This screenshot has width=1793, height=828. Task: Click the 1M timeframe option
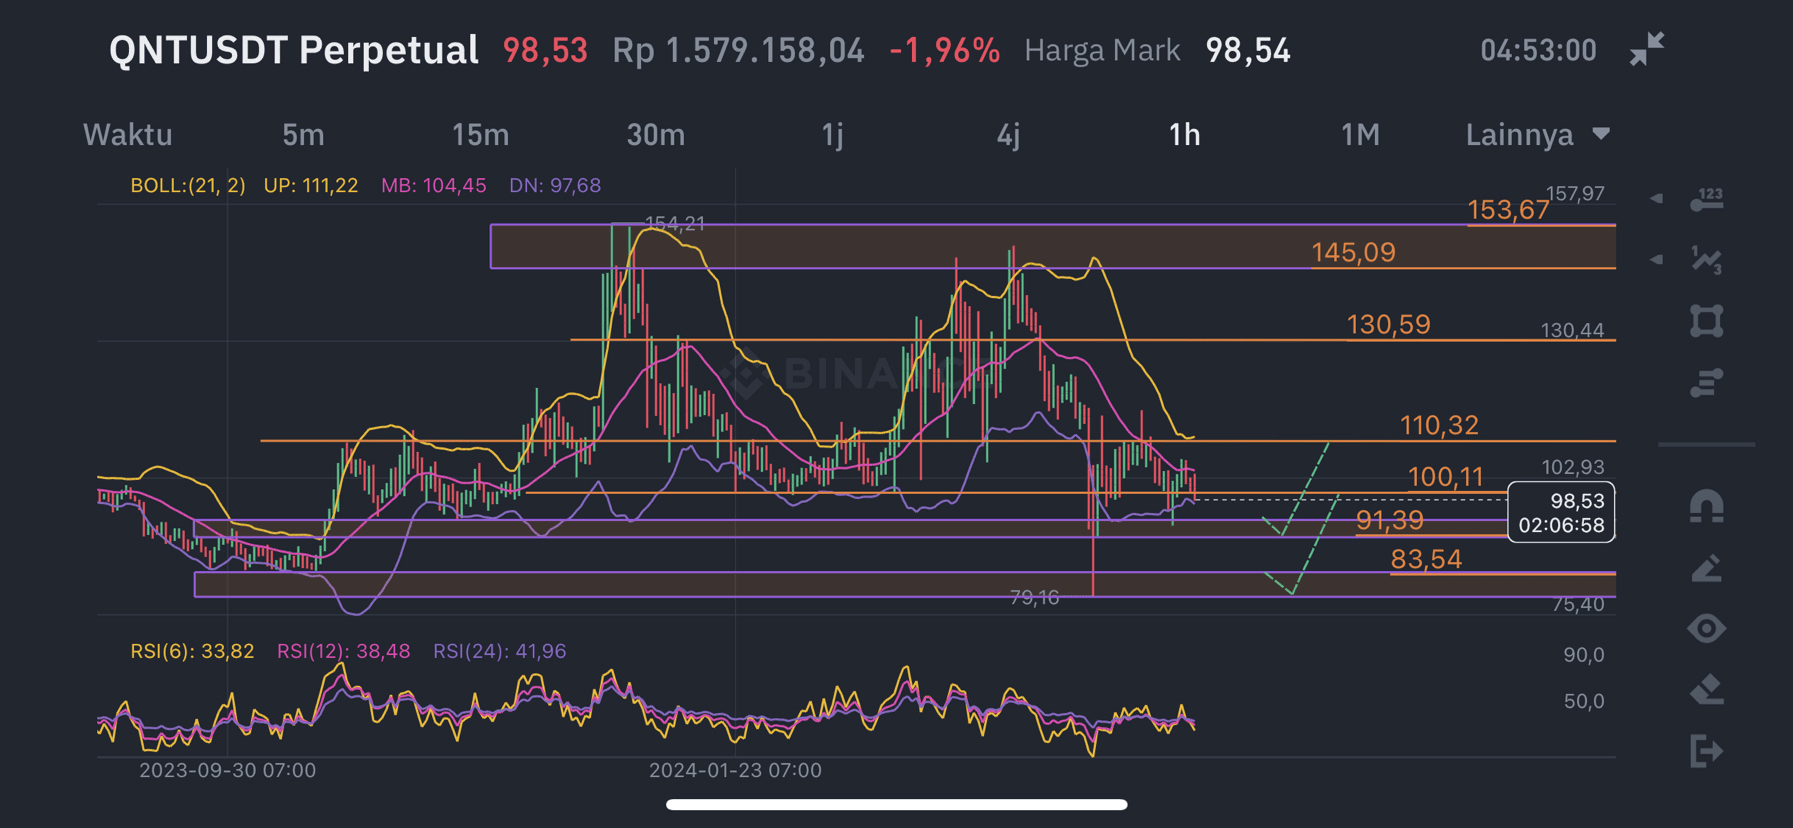click(x=1360, y=135)
